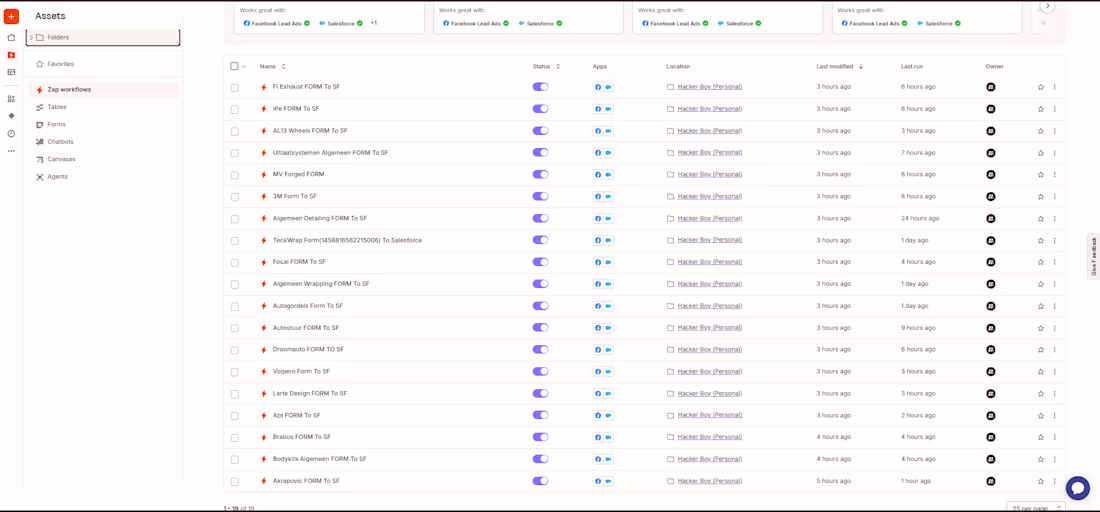The height and width of the screenshot is (512, 1100).
Task: Select Zap workflows in sidebar
Action: (x=103, y=90)
